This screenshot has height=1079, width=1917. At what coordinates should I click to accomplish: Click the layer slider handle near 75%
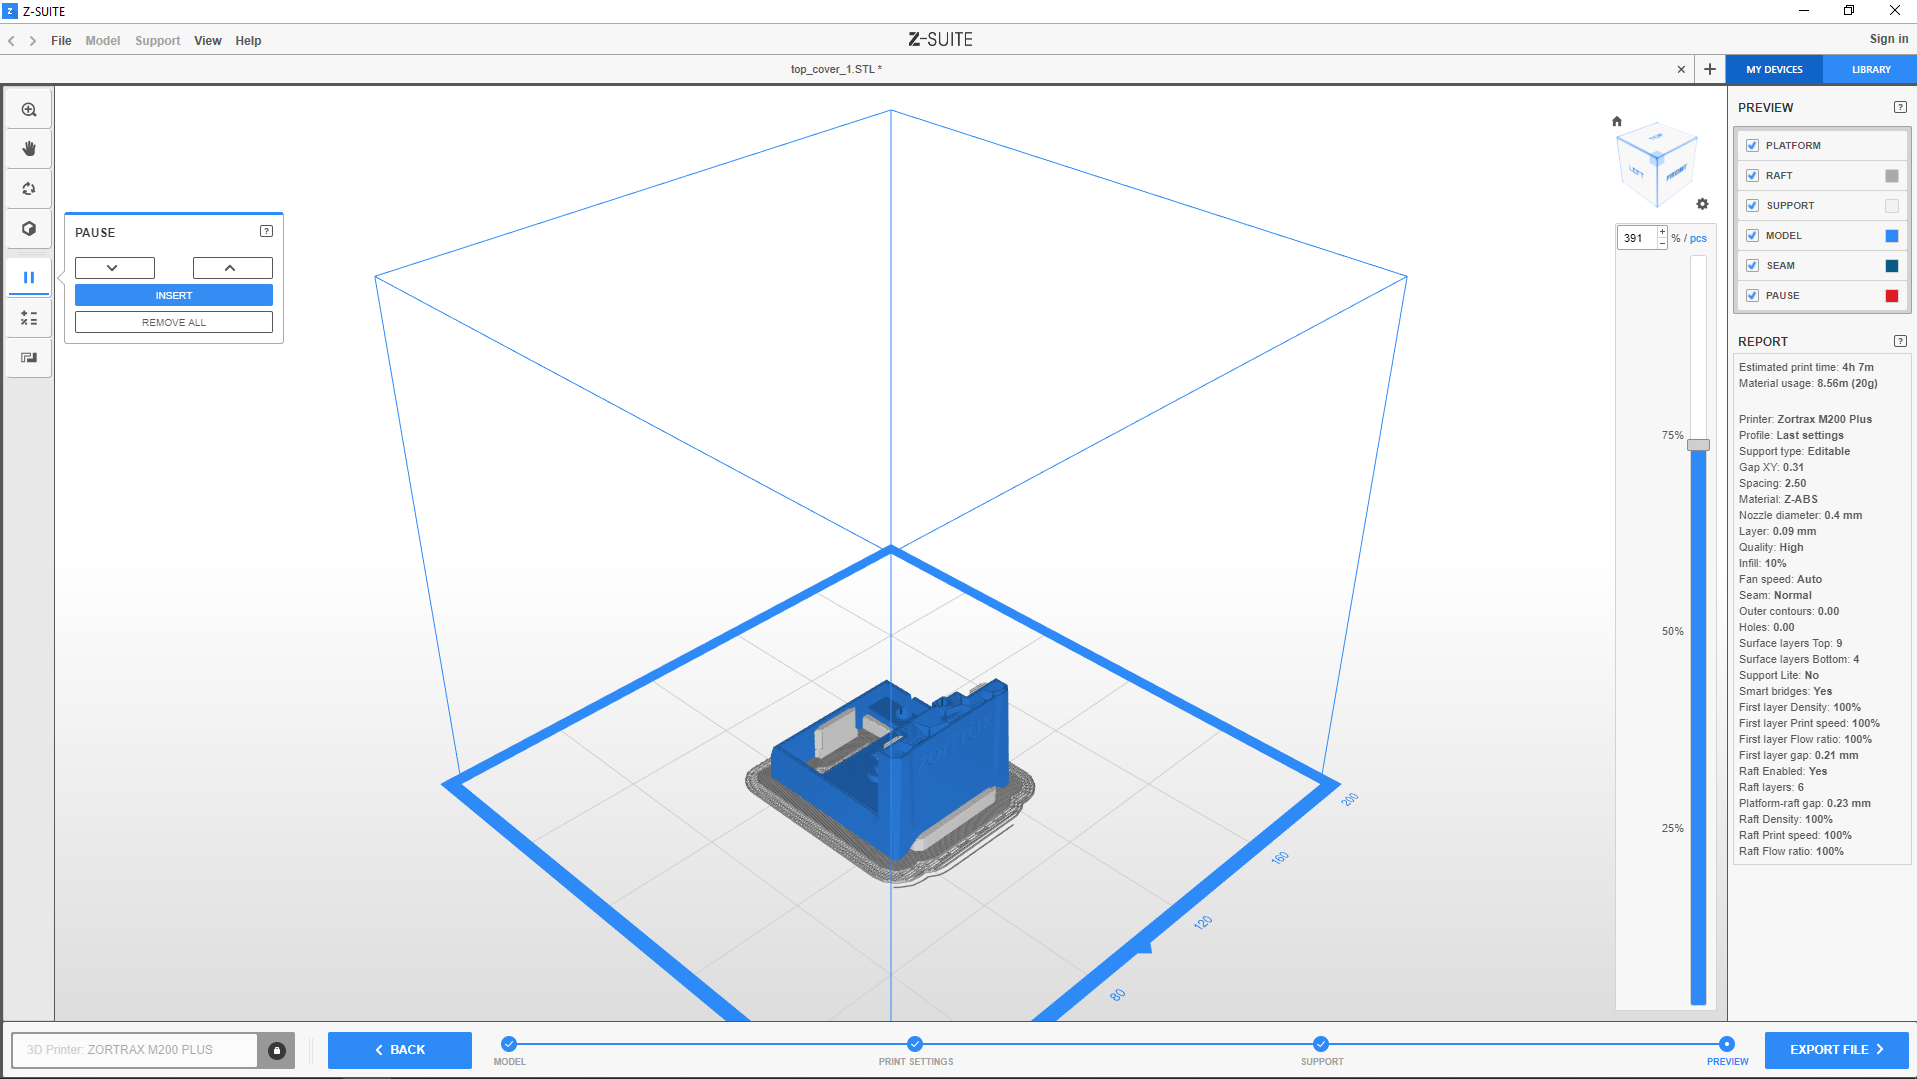1698,444
